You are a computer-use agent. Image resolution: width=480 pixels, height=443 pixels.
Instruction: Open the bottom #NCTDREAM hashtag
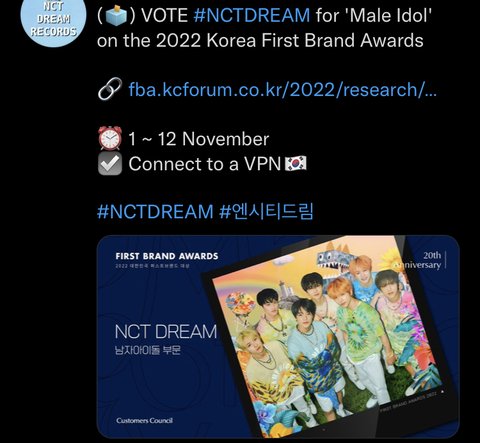coord(155,211)
